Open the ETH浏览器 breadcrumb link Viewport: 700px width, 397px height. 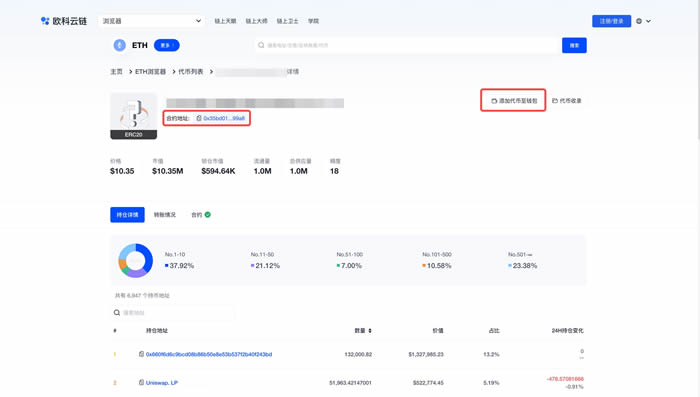(150, 71)
